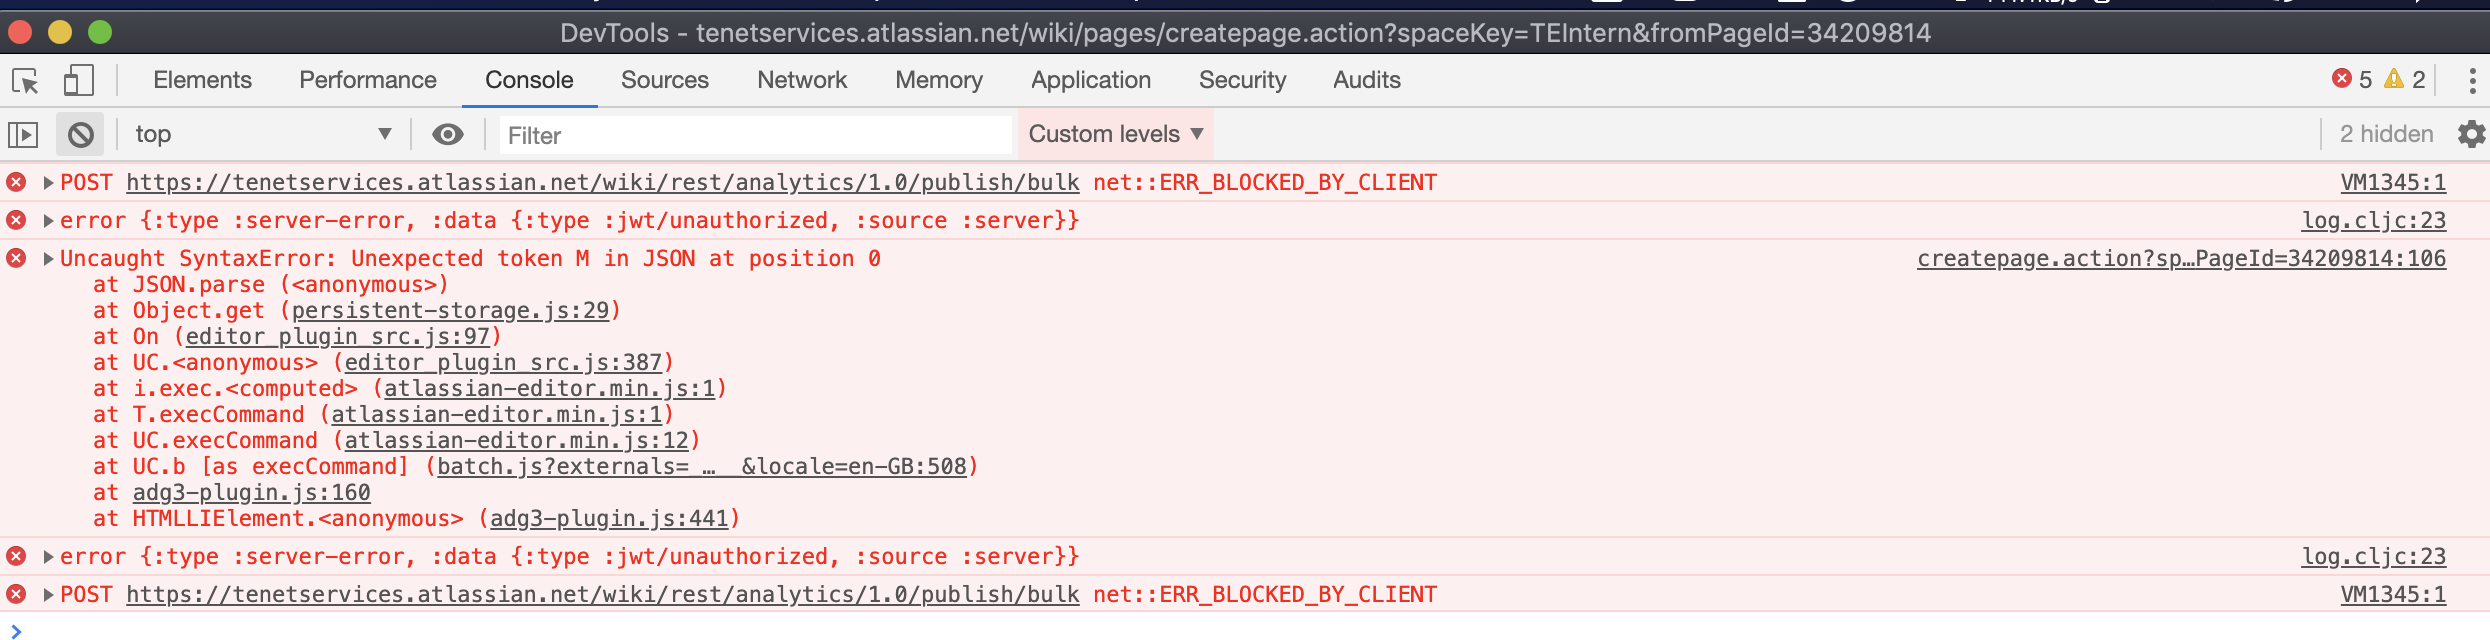
Task: Clear the console with the ban icon
Action: (x=81, y=134)
